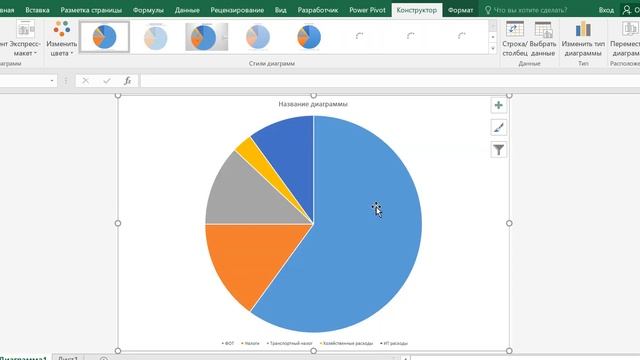Viewport: 640px width, 360px height.
Task: Open Chart Elements plus button
Action: click(x=498, y=105)
